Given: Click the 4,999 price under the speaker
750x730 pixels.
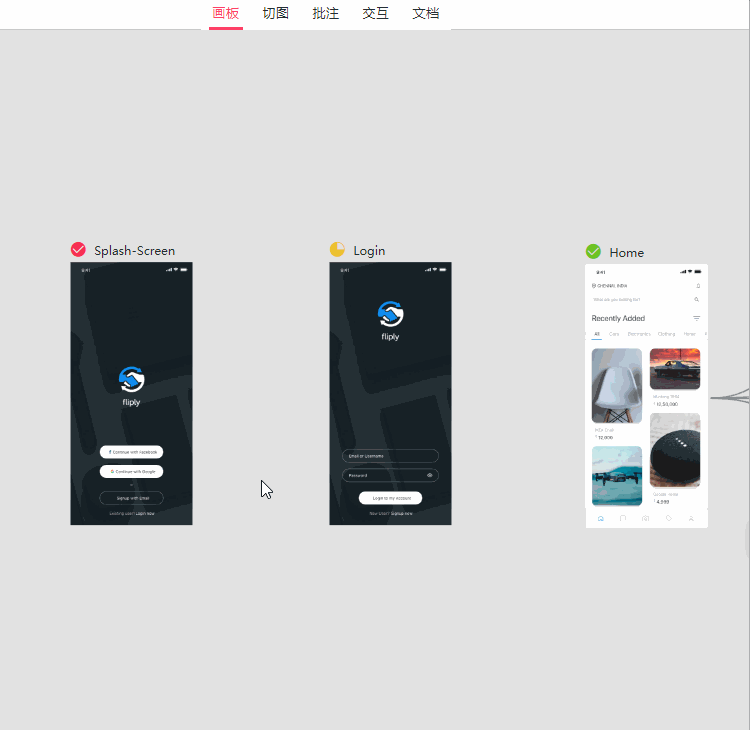Looking at the screenshot, I should [662, 502].
